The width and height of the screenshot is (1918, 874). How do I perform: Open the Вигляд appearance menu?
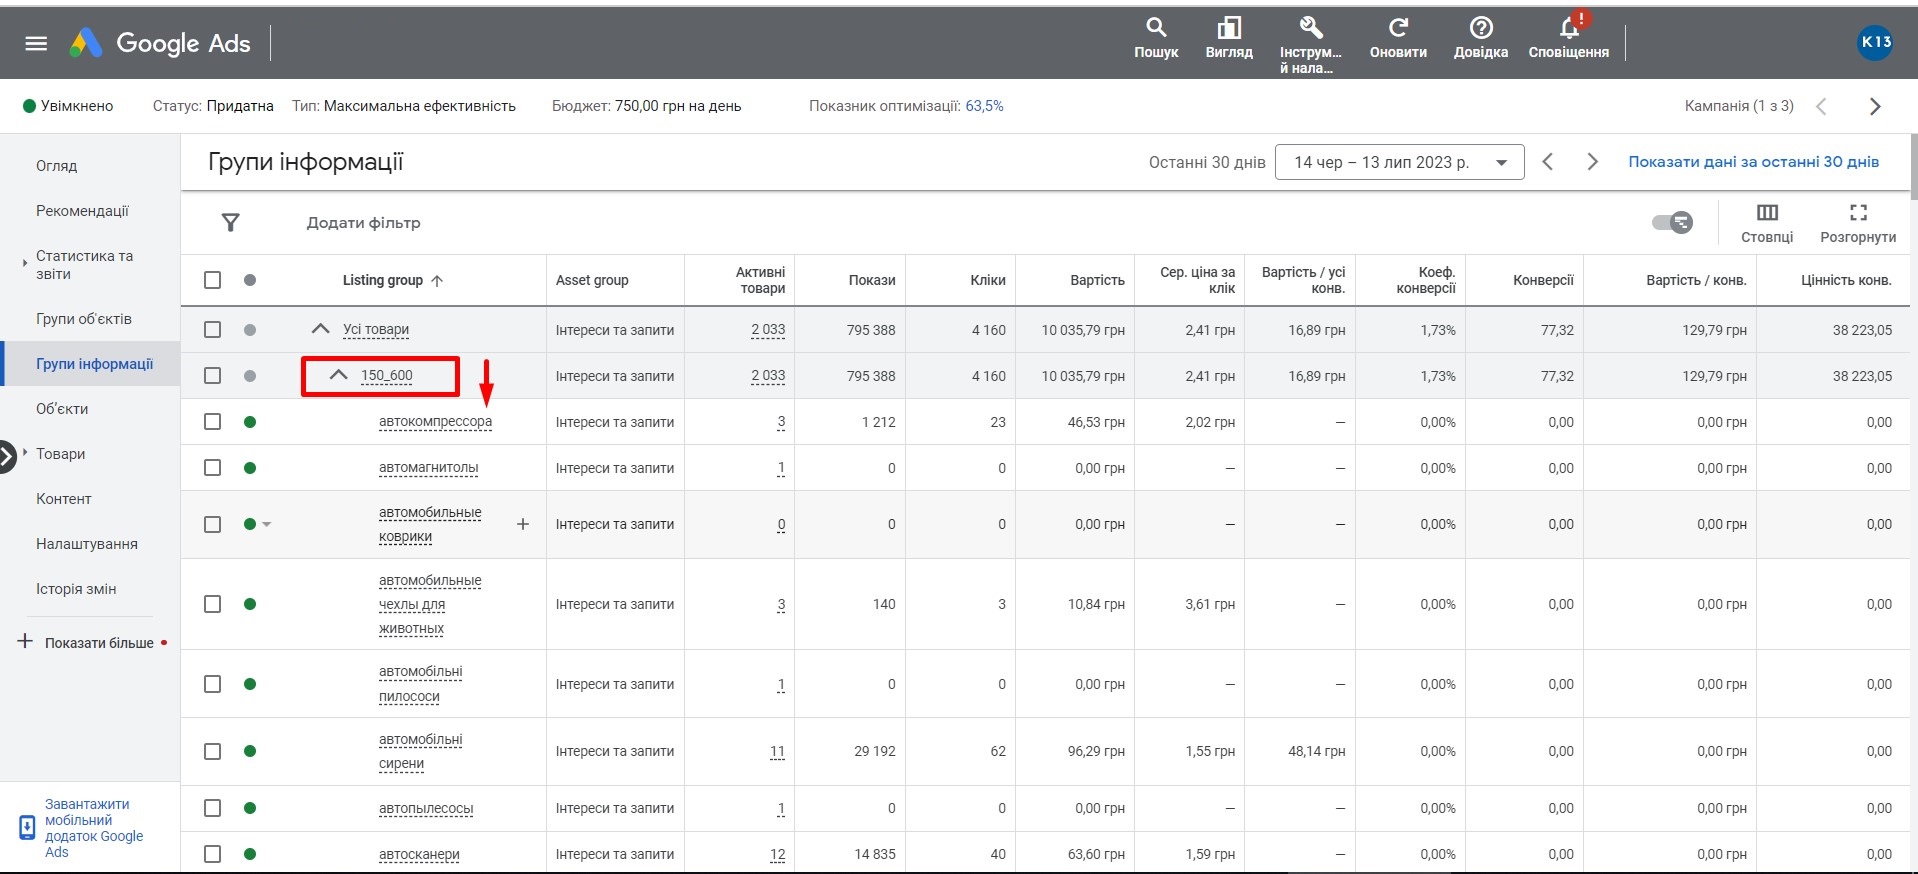(x=1229, y=40)
